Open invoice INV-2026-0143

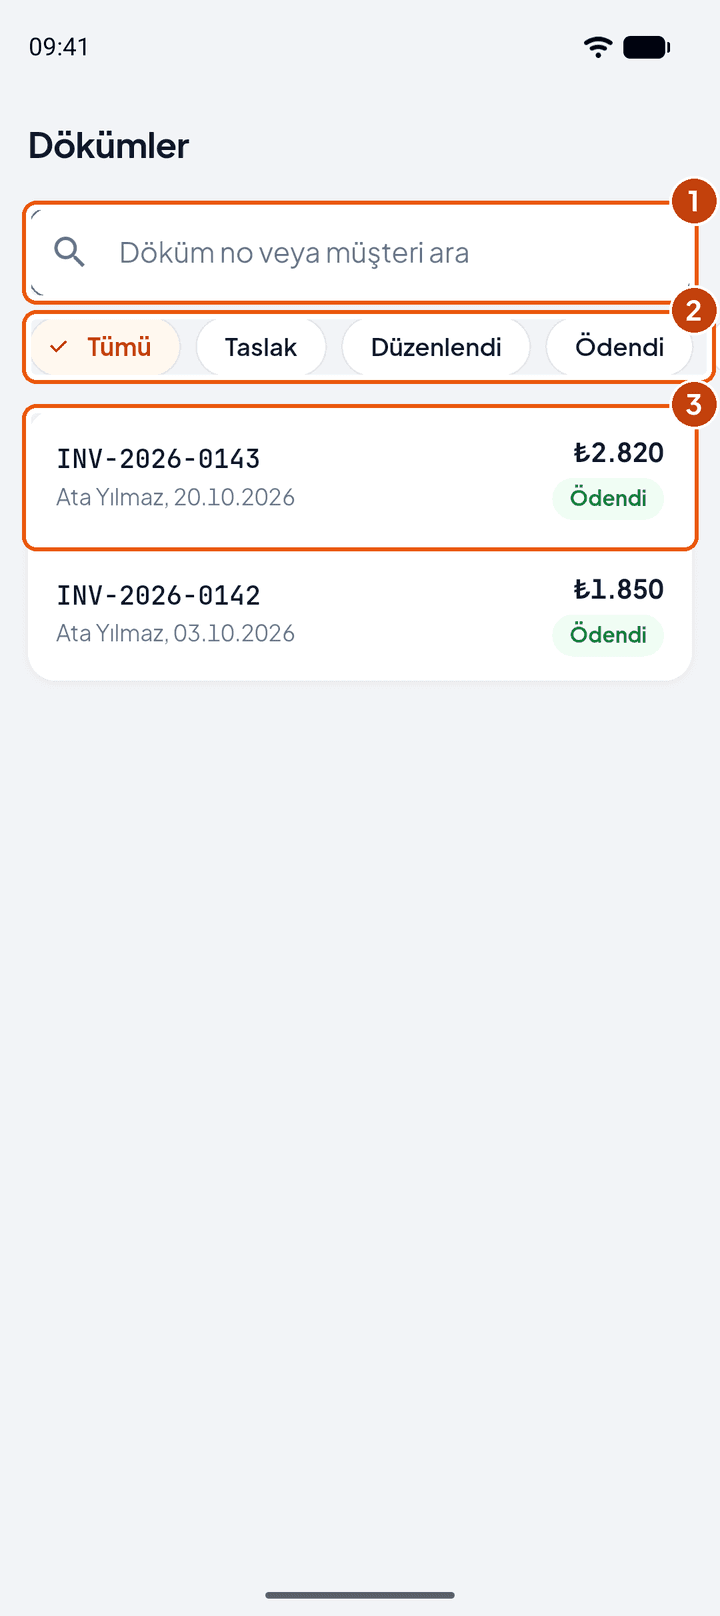[x=360, y=477]
